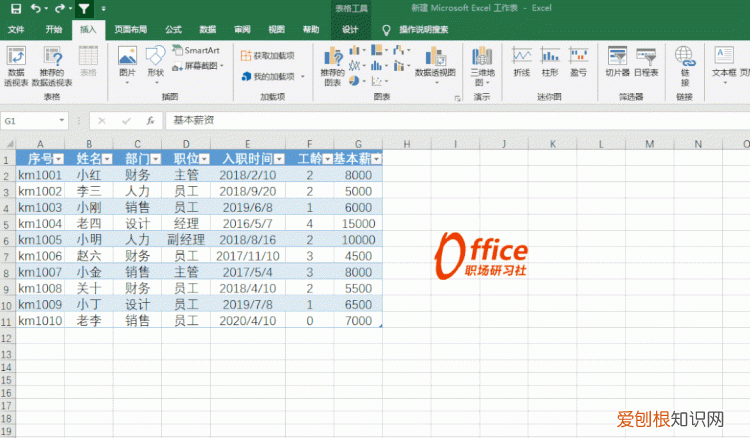Open Recommended PivotTables (推荐的数据透视表)

pos(52,66)
